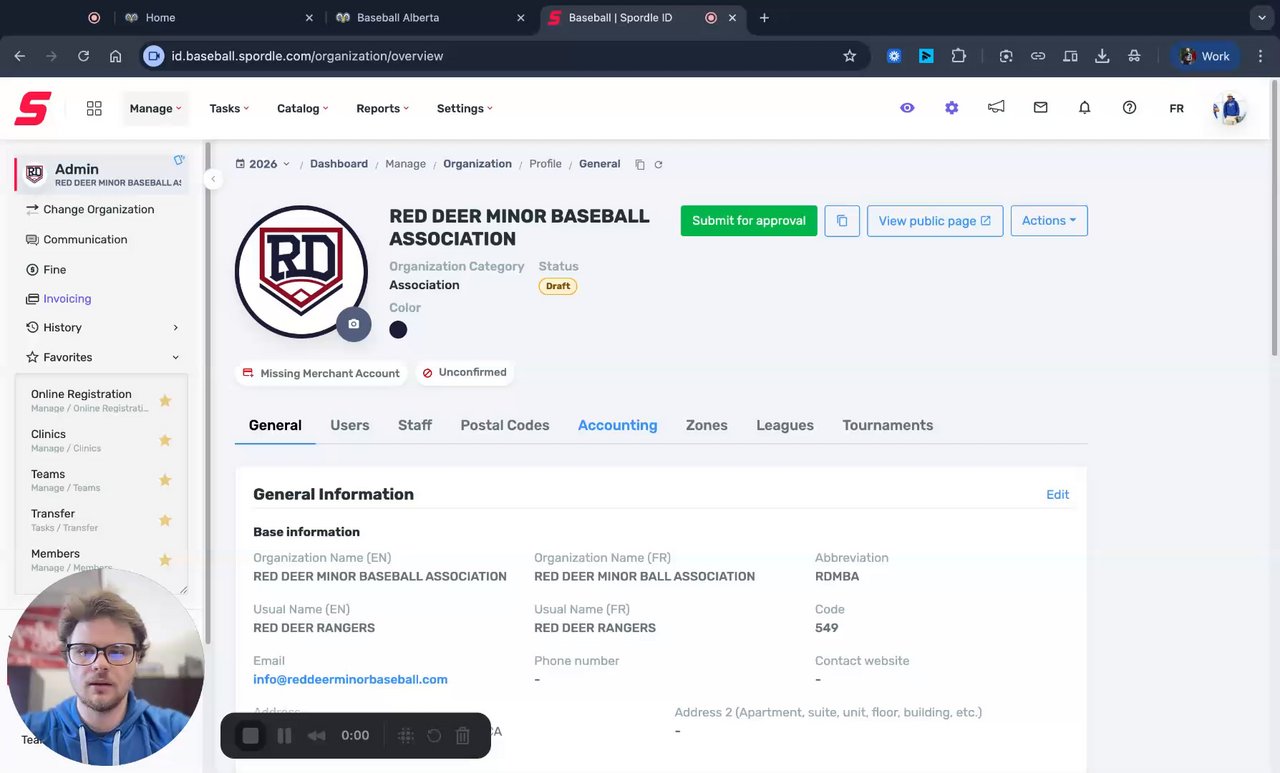This screenshot has width=1280, height=773.
Task: Pause the screen recording
Action: pos(284,736)
